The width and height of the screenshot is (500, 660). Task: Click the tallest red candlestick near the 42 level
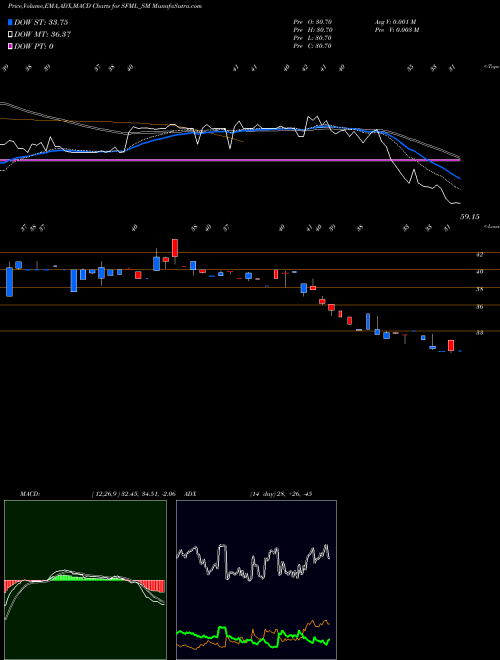click(x=175, y=248)
